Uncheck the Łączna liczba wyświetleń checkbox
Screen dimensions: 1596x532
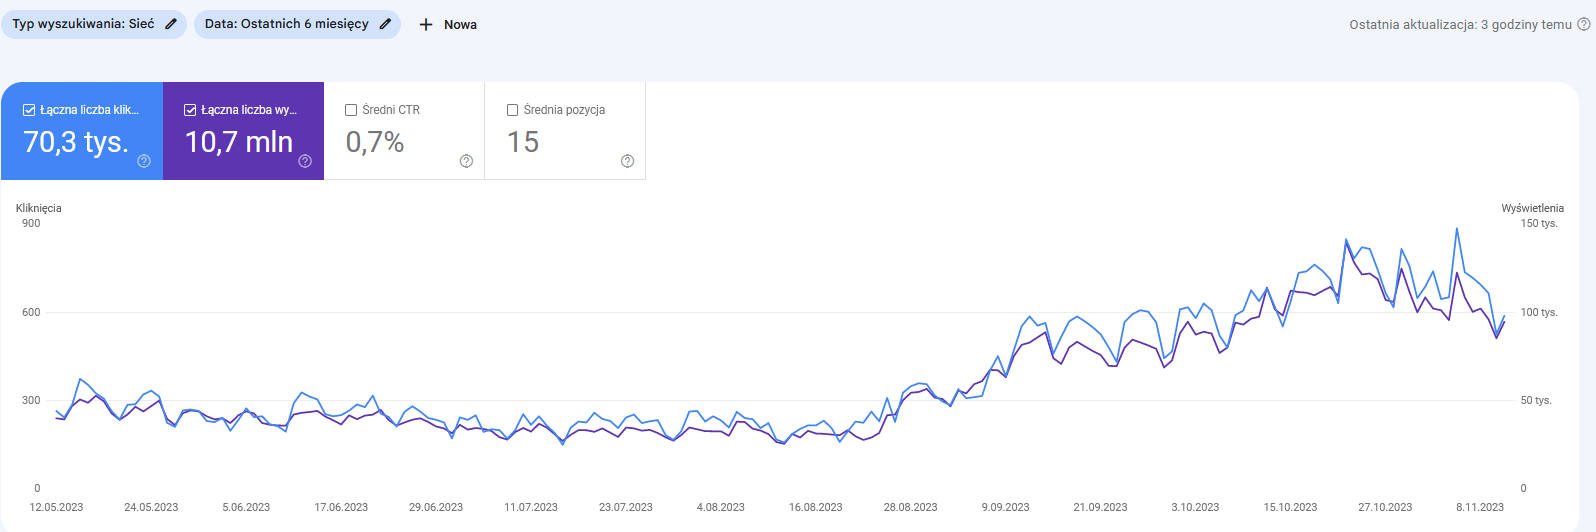point(190,110)
